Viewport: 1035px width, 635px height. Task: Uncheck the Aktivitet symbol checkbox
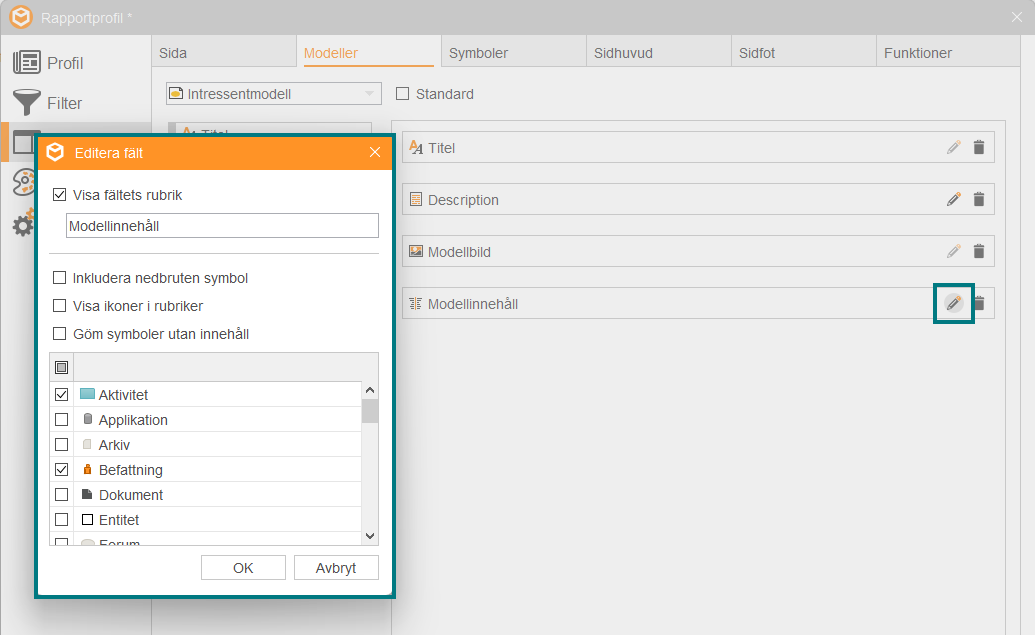61,394
